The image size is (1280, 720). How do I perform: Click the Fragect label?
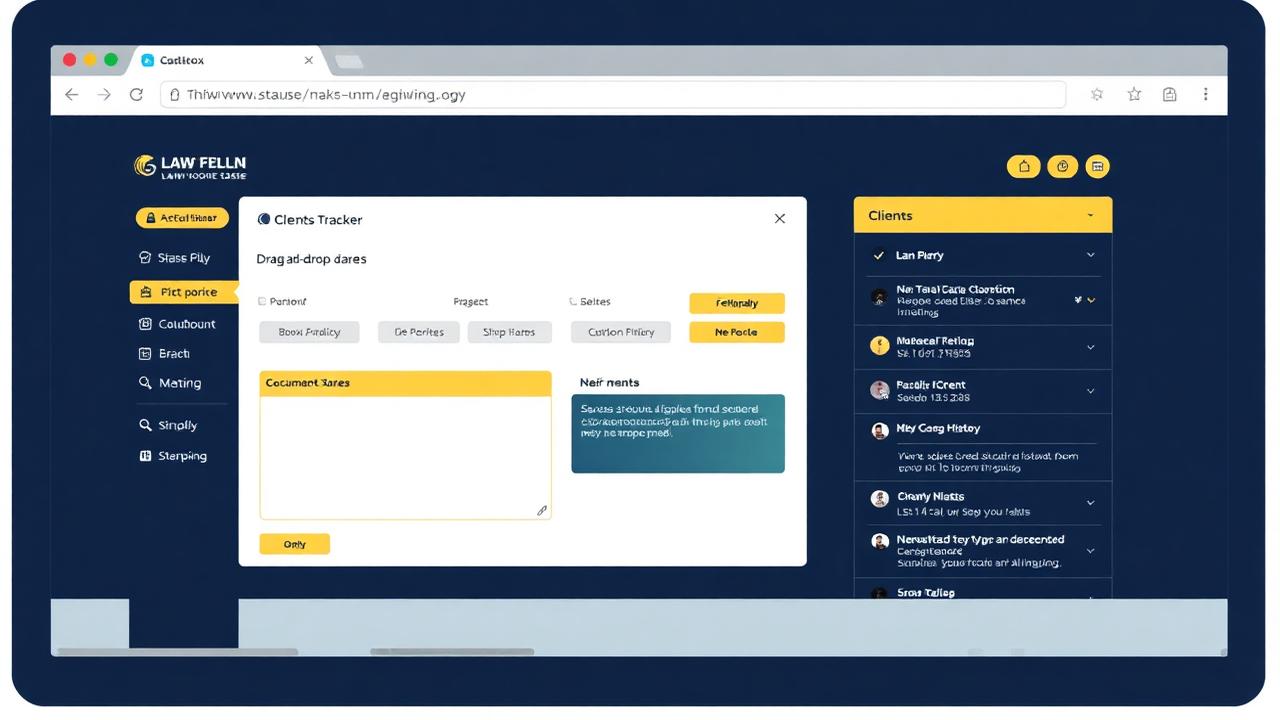point(470,301)
